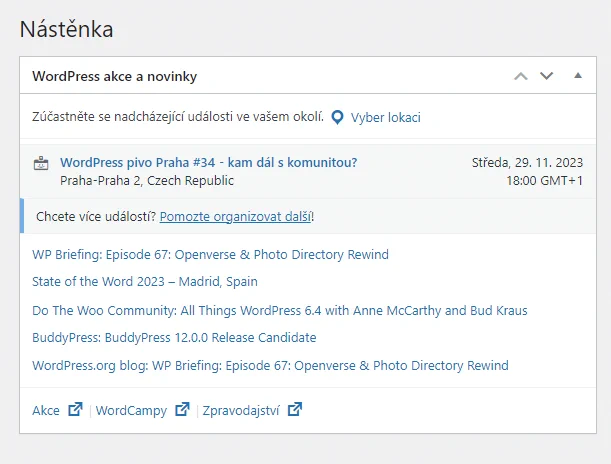Open the Akce footer link

point(46,410)
